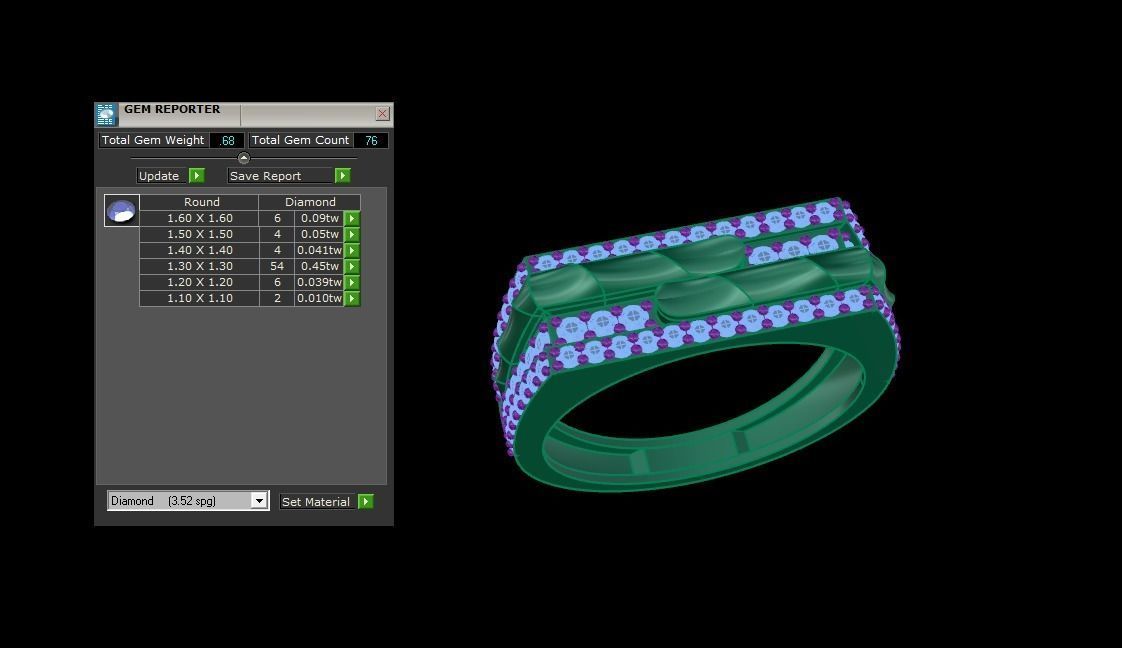Viewport: 1122px width, 648px height.
Task: Select the 1.10 X 1.10 size cell
Action: point(200,298)
